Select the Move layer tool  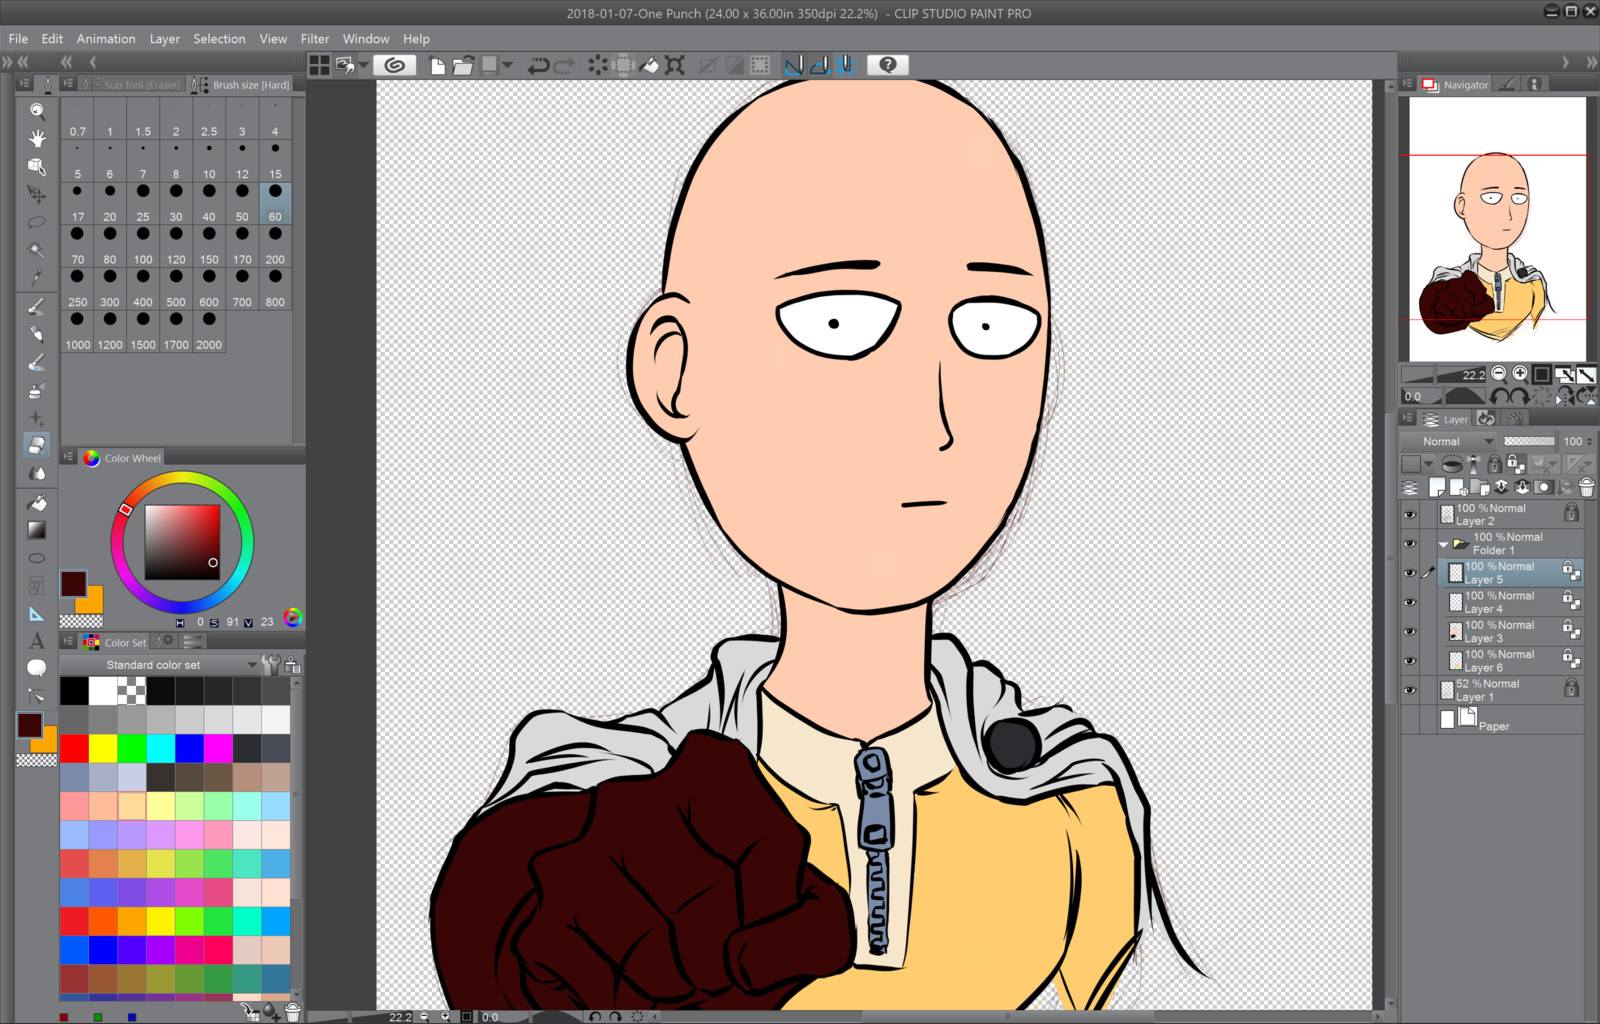click(x=37, y=194)
